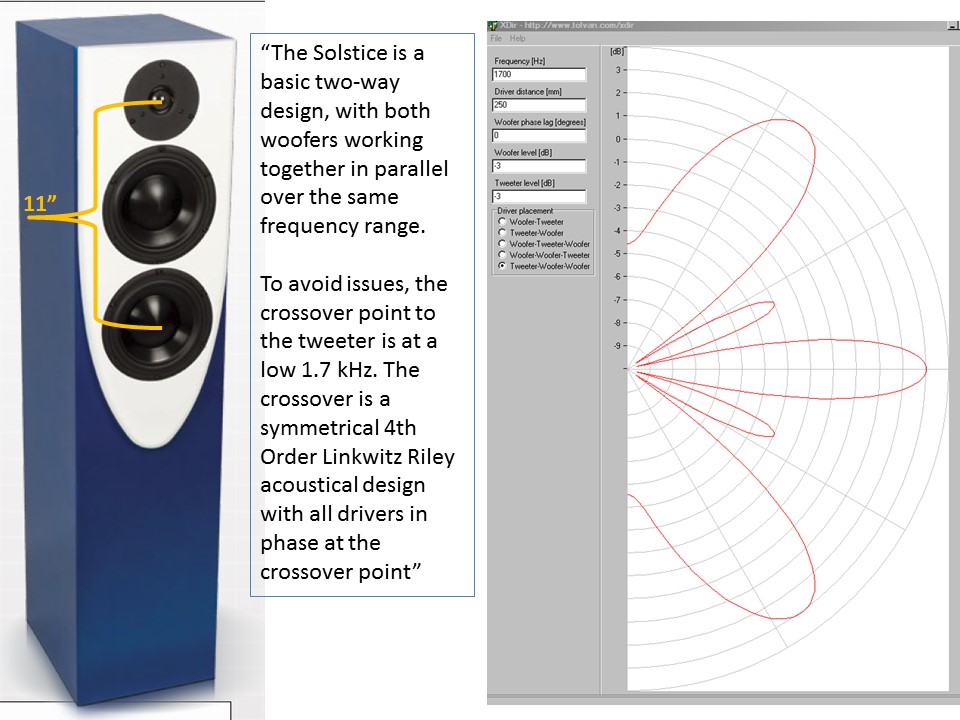
Task: Click the Frequency [Hz] input field
Action: click(539, 74)
